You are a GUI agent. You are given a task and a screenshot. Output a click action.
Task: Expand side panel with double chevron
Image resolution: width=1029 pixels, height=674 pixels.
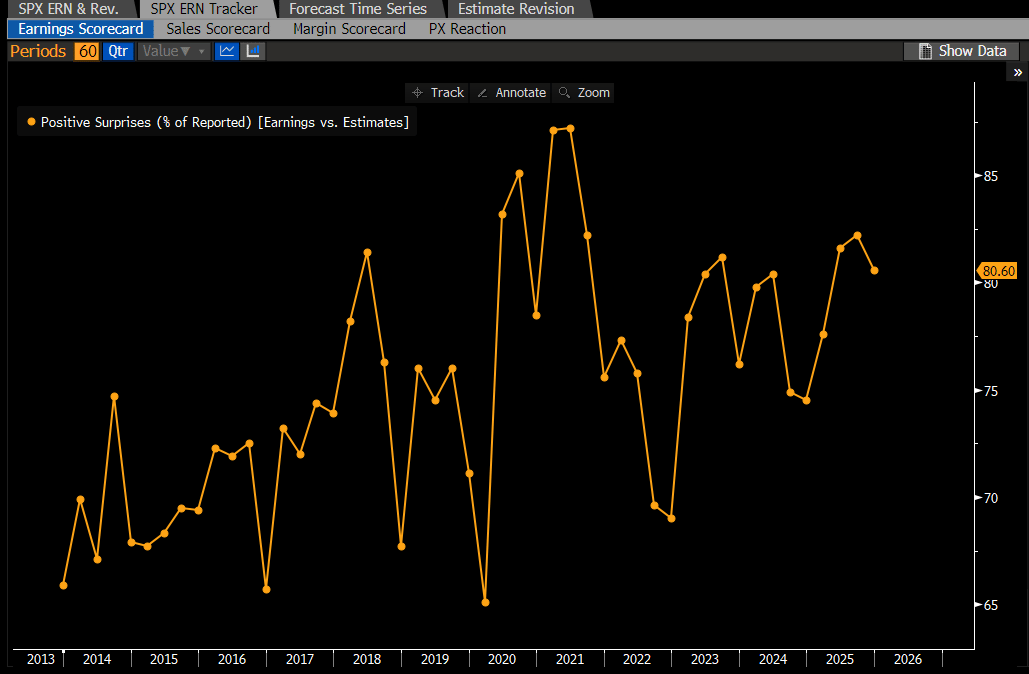(1018, 72)
